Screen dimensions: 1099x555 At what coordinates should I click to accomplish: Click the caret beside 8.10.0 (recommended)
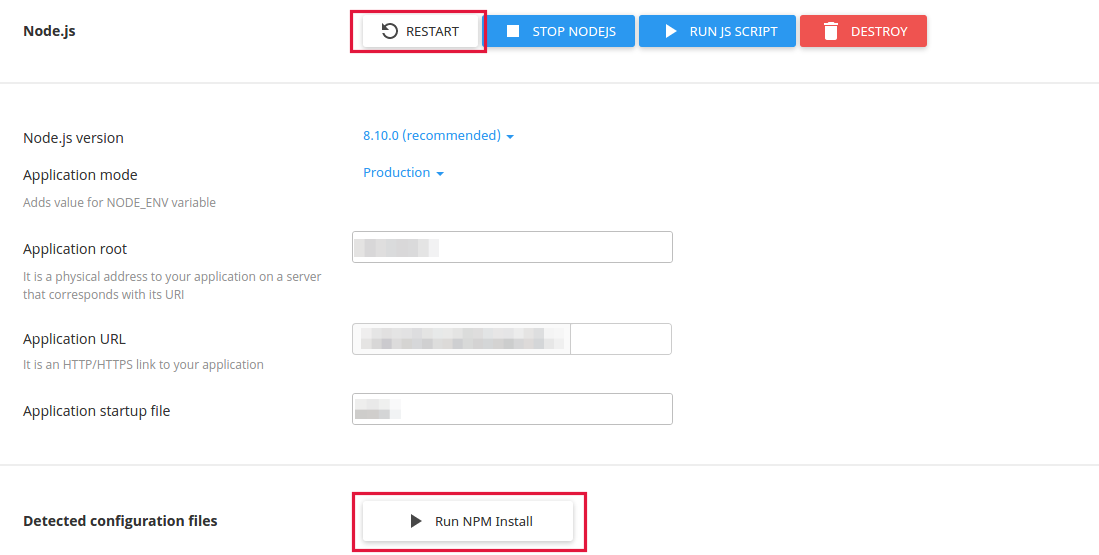pos(510,137)
